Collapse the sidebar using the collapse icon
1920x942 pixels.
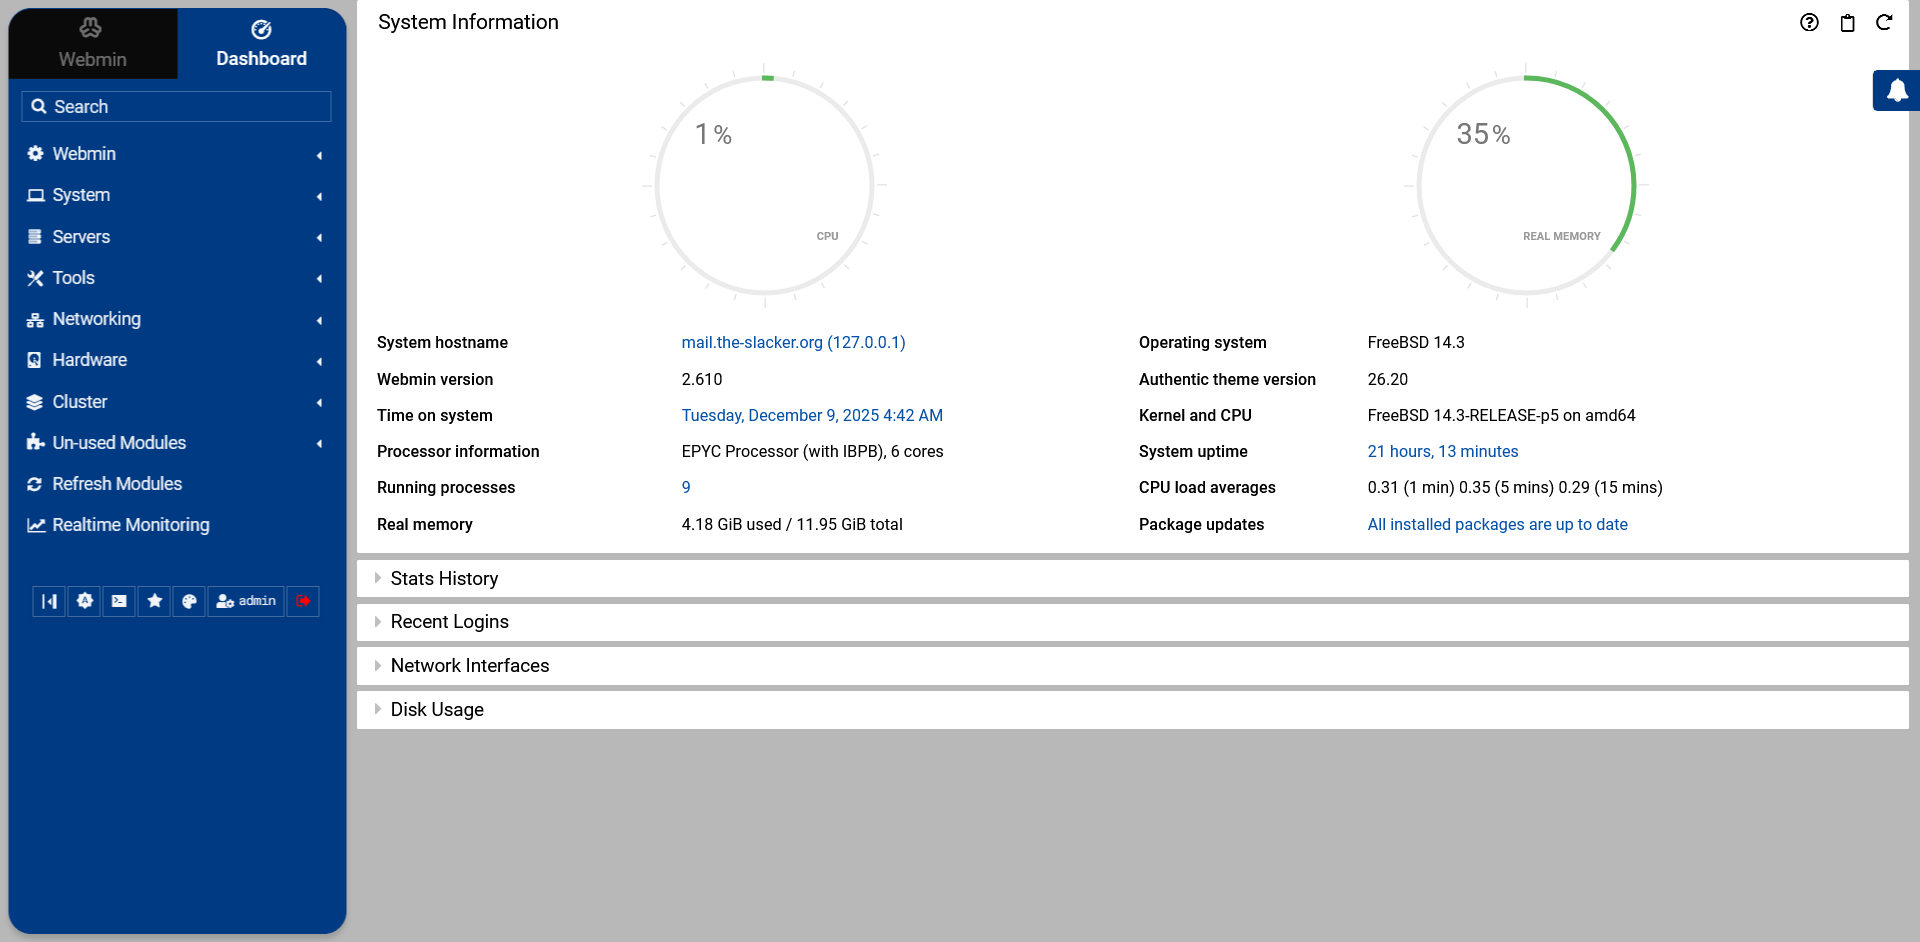49,601
